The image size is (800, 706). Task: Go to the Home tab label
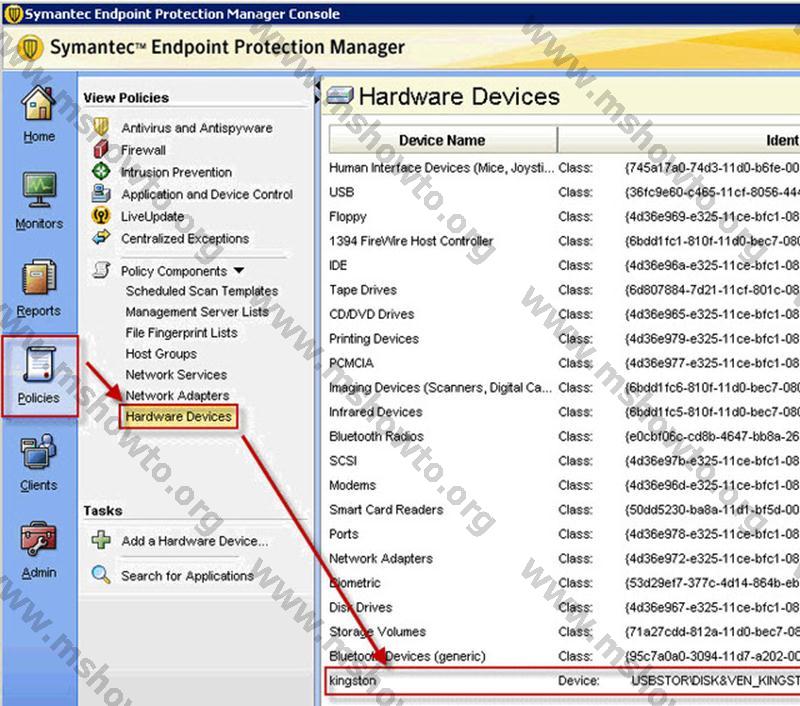point(39,137)
